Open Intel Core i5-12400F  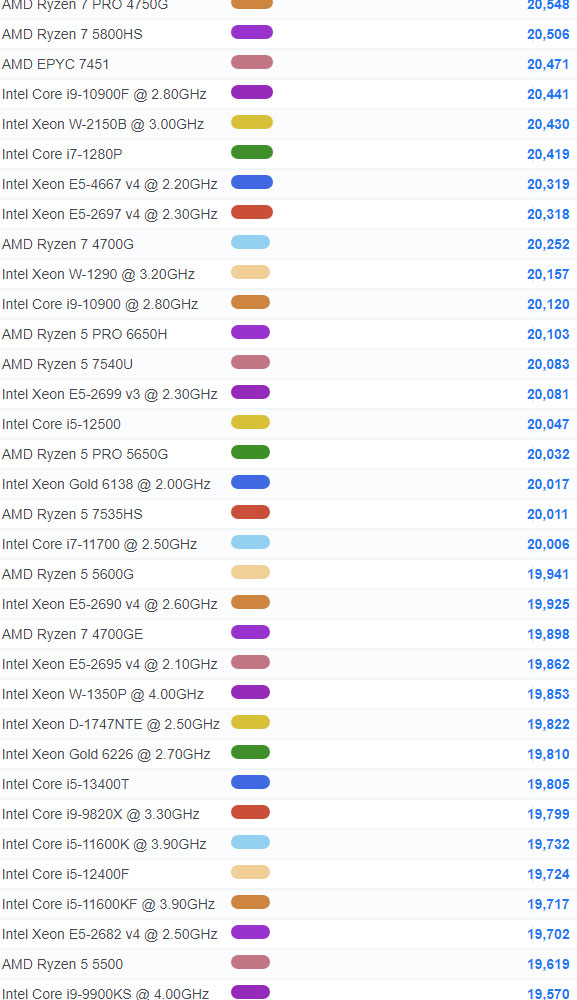pos(65,874)
